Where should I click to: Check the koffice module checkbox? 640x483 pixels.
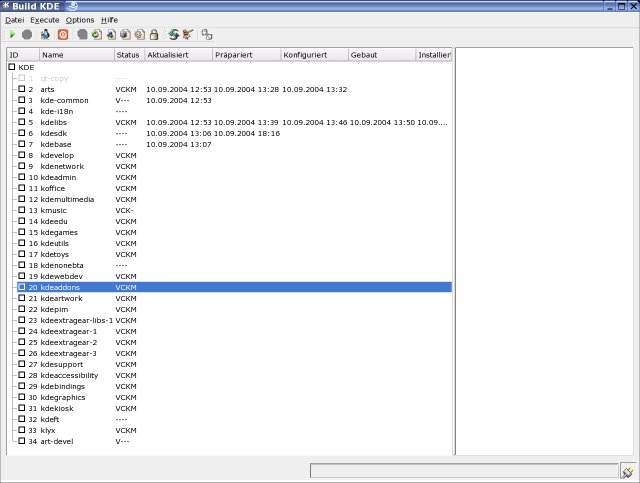coord(22,188)
